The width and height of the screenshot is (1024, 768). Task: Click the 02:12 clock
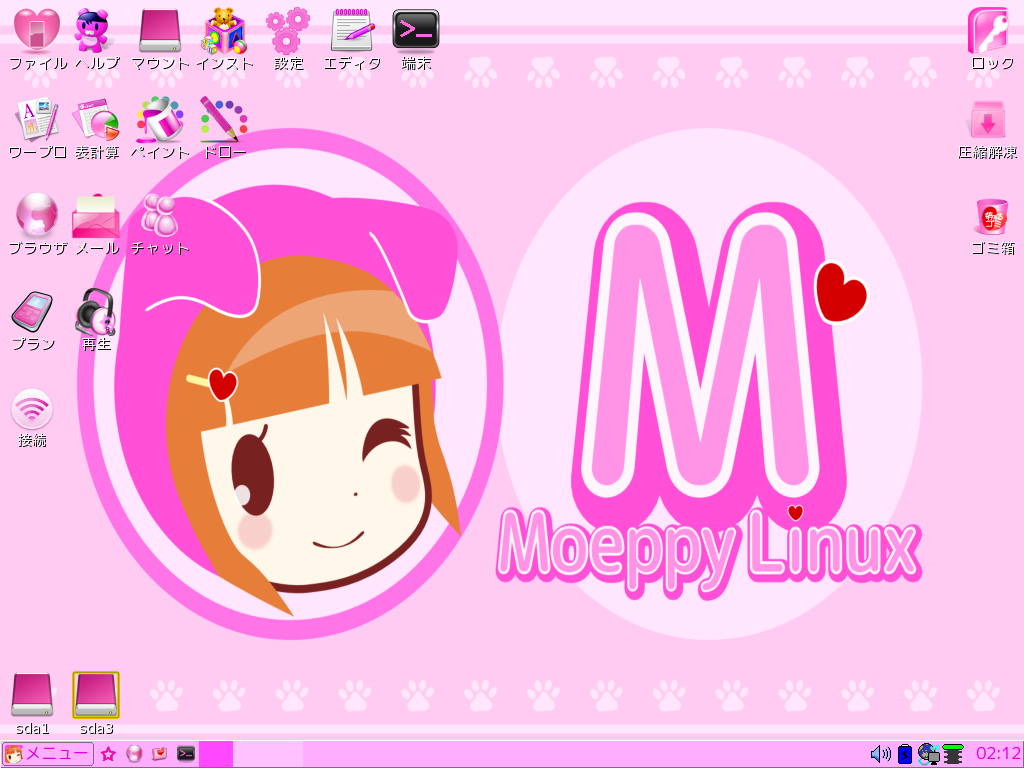pyautogui.click(x=997, y=754)
